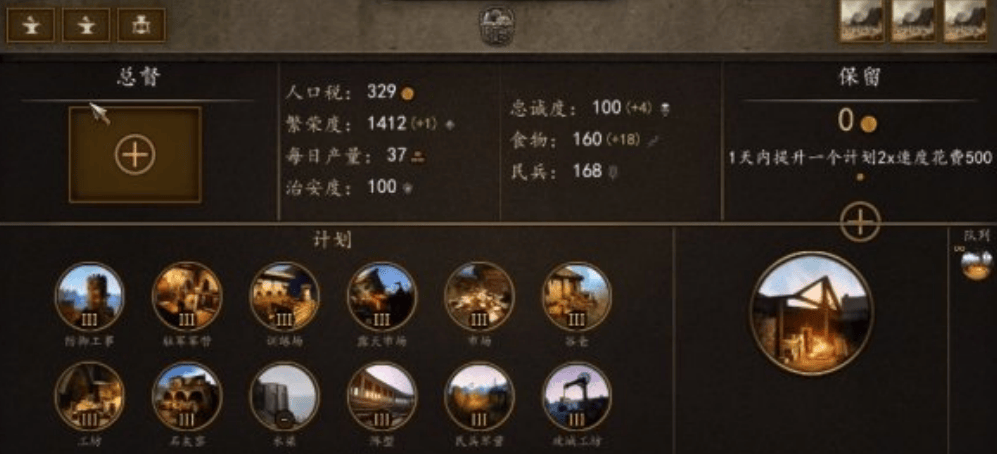Open the second anvil workshop icon

click(86, 25)
